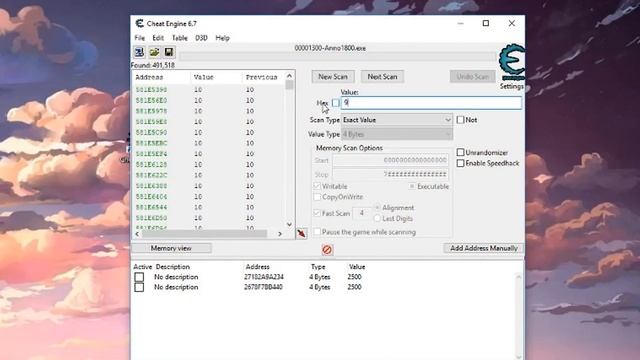The image size is (640, 360).
Task: Select result address 581E5978
Action: point(151,111)
